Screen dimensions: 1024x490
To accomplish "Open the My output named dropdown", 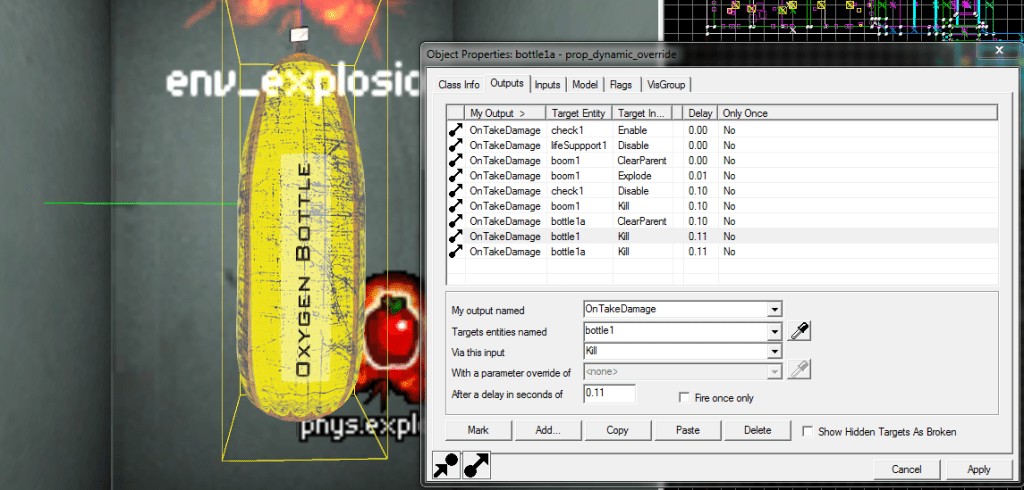I will click(773, 310).
